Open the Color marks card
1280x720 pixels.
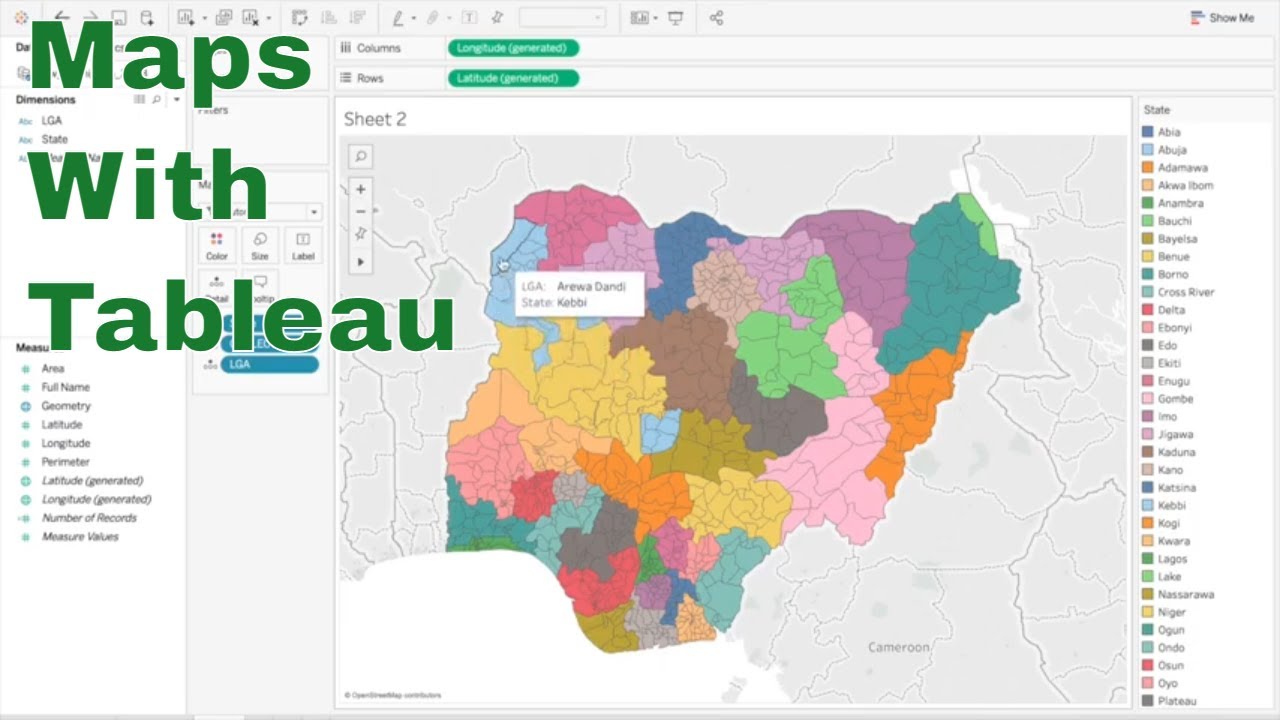pyautogui.click(x=217, y=245)
